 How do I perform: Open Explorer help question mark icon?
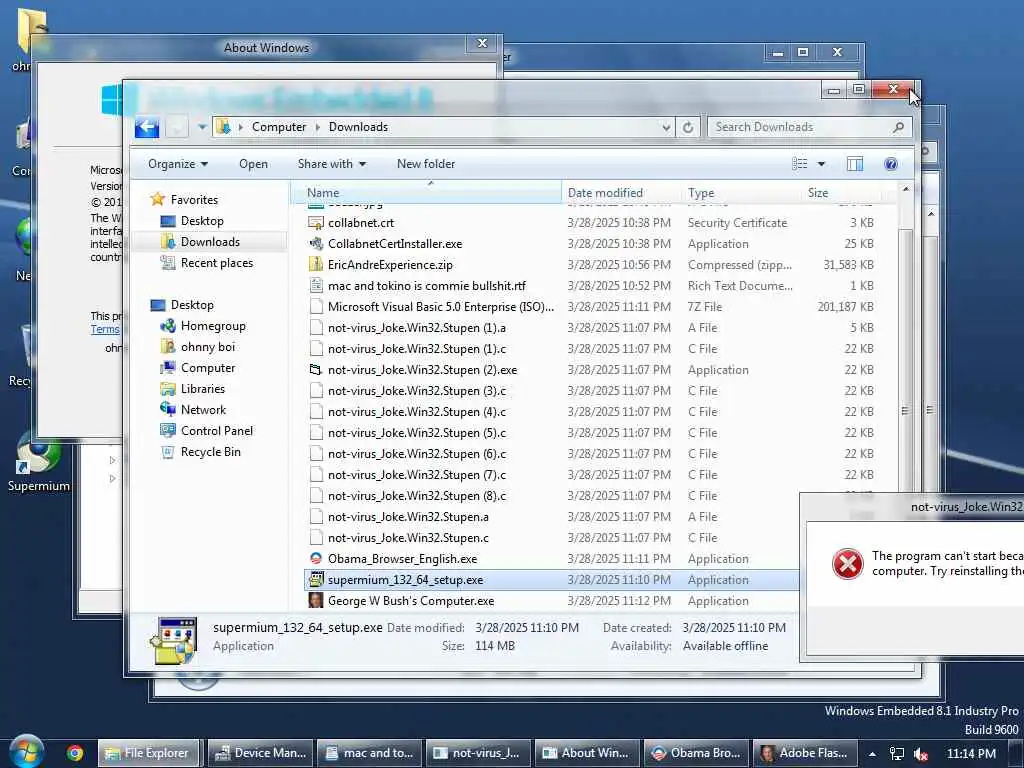click(890, 164)
